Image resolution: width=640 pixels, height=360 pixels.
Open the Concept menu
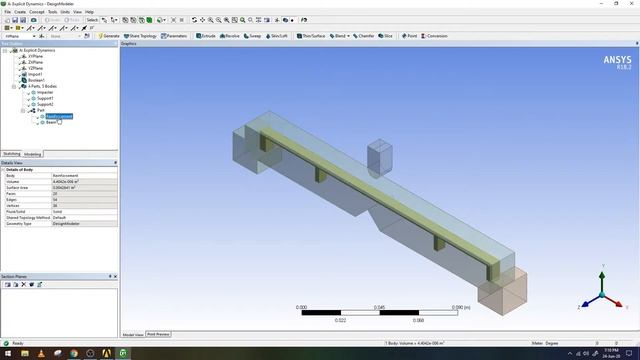[37, 12]
